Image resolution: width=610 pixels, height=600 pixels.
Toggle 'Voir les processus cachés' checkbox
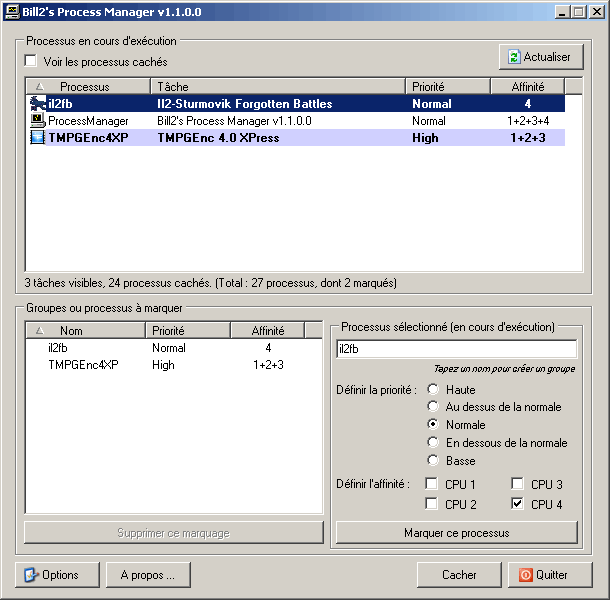(x=30, y=61)
